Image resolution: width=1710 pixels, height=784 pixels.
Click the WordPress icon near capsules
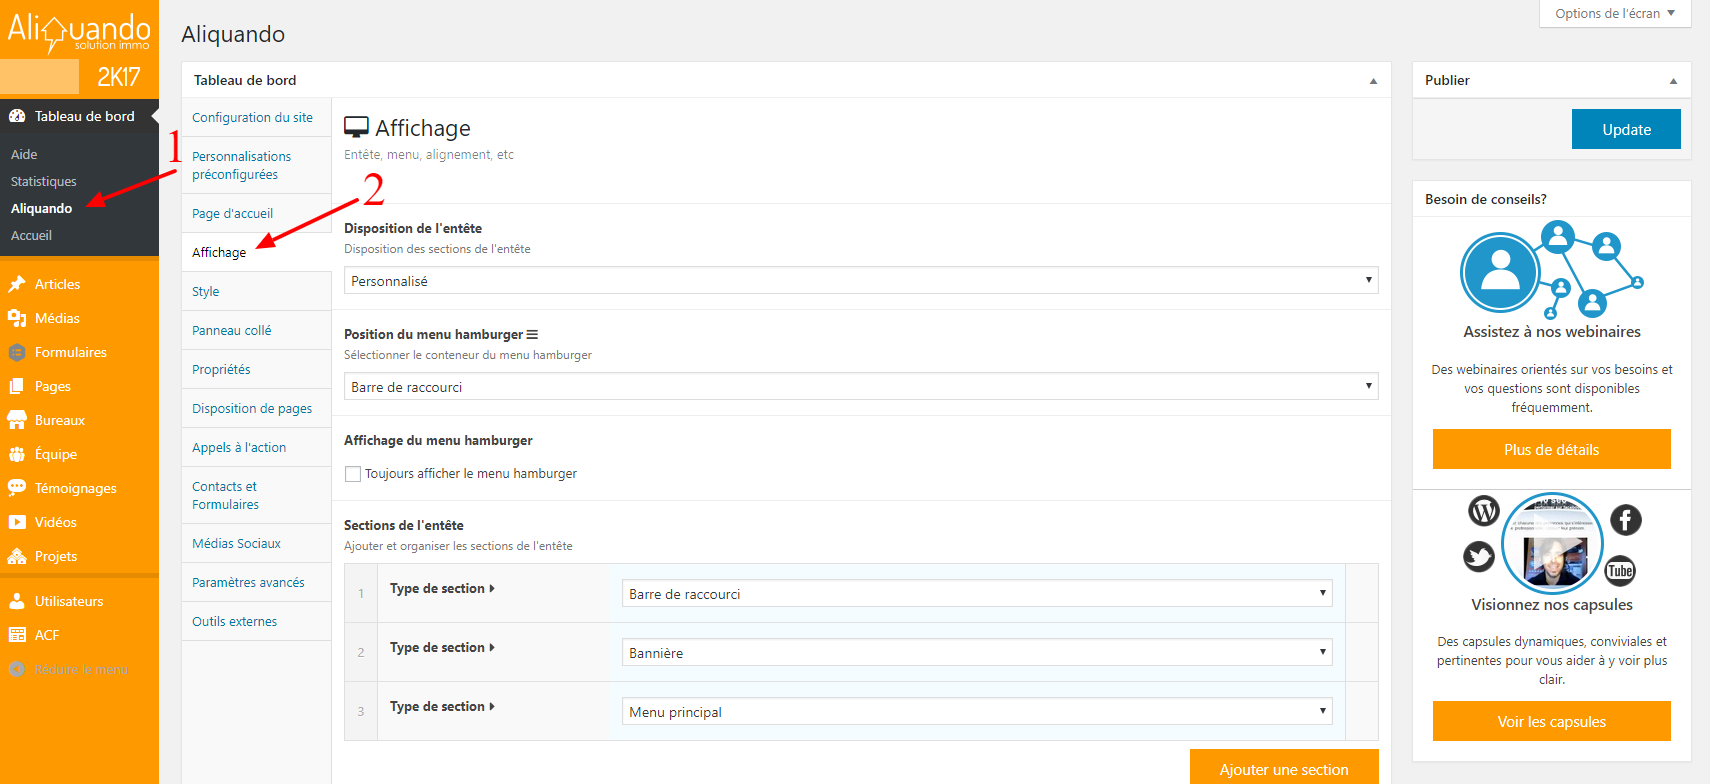pos(1484,511)
